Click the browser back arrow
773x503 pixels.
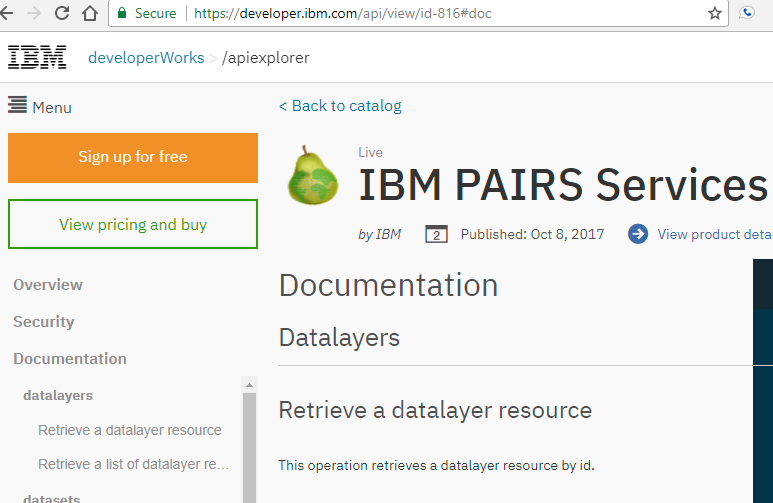click(x=6, y=13)
